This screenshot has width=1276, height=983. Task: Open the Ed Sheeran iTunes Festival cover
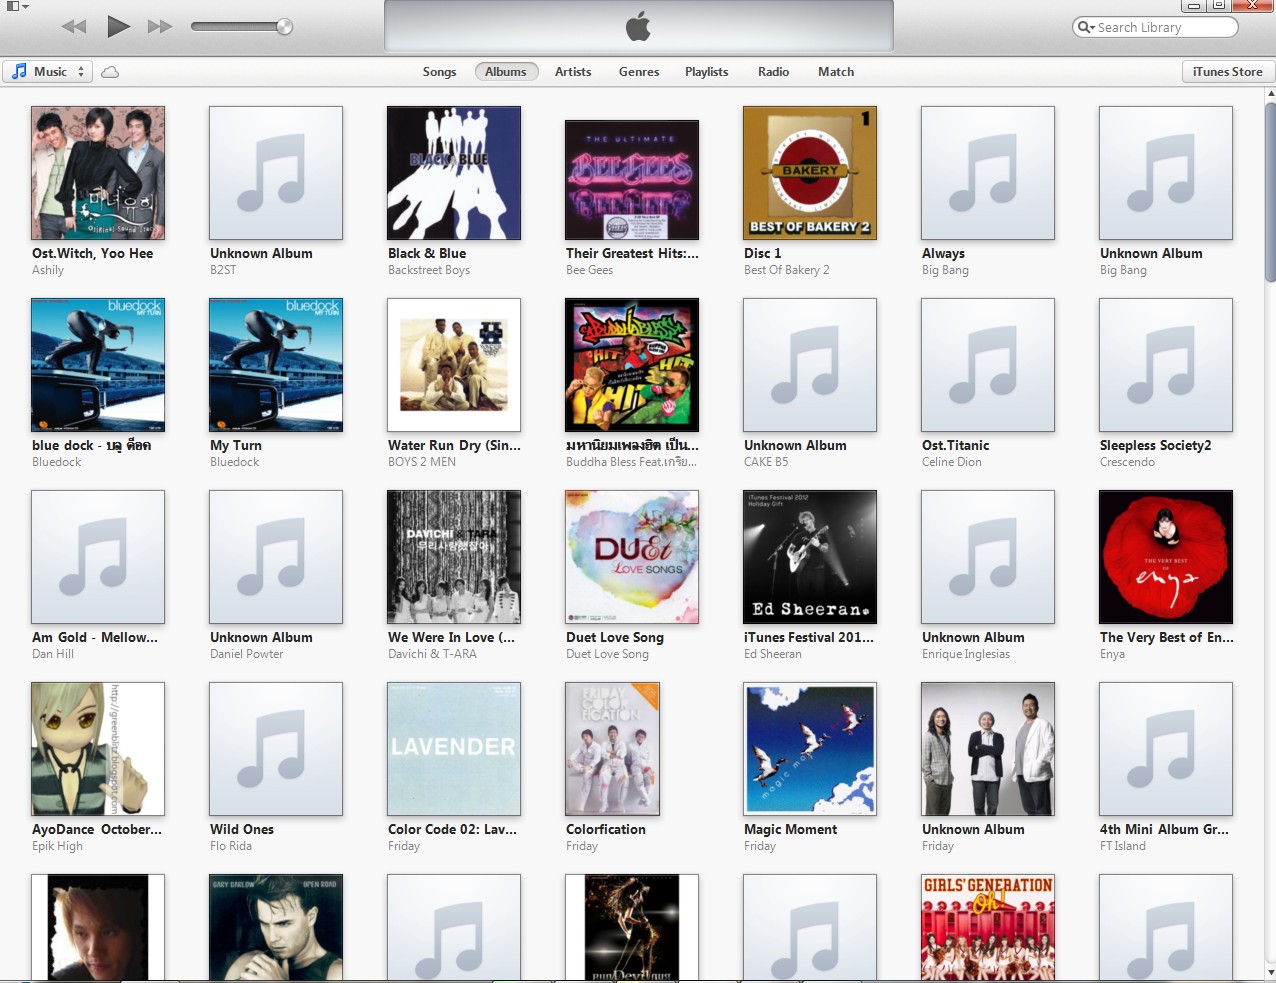[x=810, y=557]
